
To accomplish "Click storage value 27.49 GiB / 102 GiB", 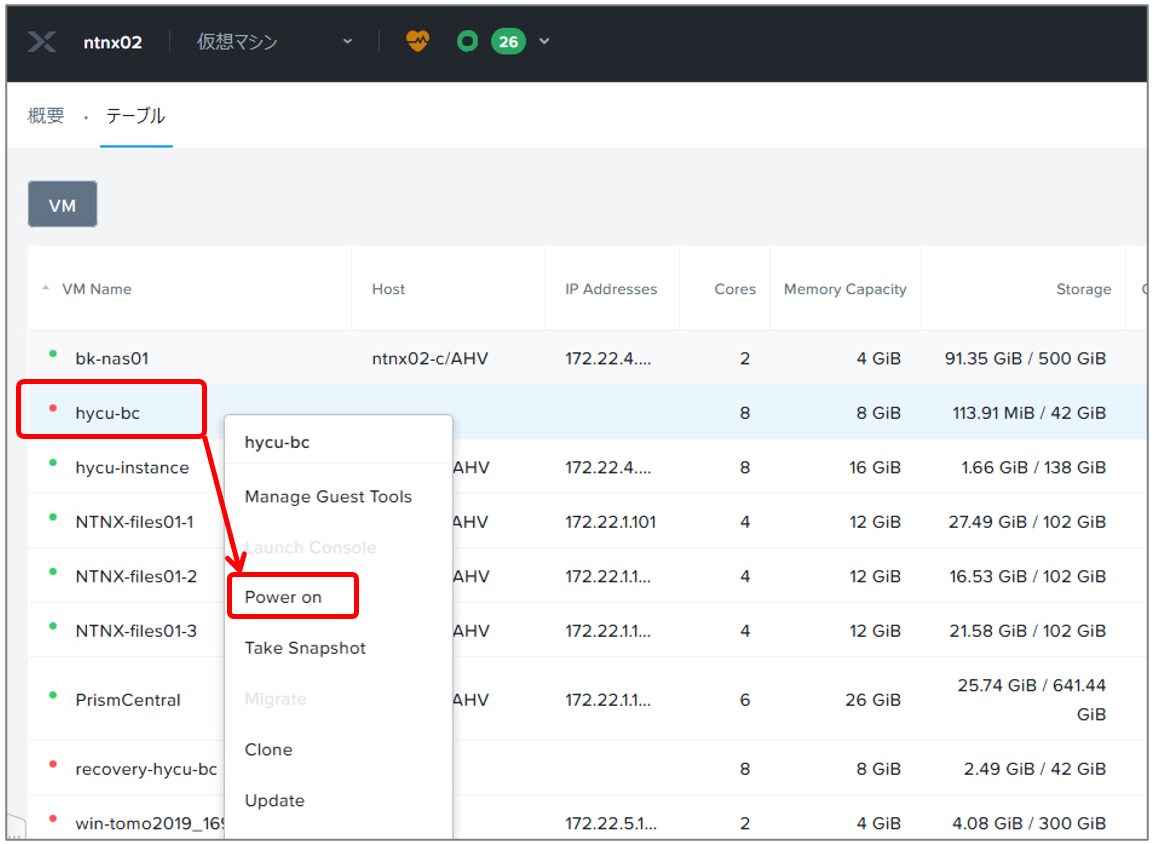I will pyautogui.click(x=1027, y=522).
